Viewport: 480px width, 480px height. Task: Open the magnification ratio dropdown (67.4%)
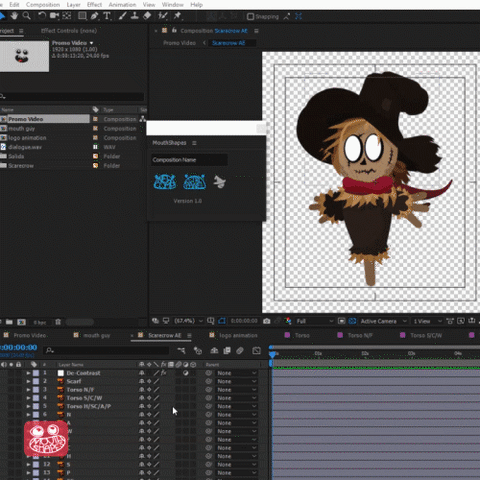pyautogui.click(x=189, y=321)
